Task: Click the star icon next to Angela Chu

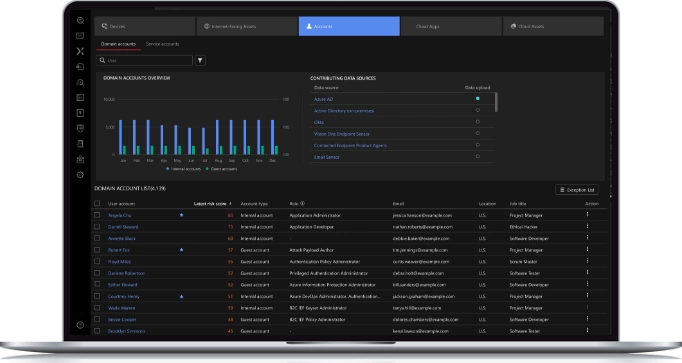Action: tap(181, 215)
